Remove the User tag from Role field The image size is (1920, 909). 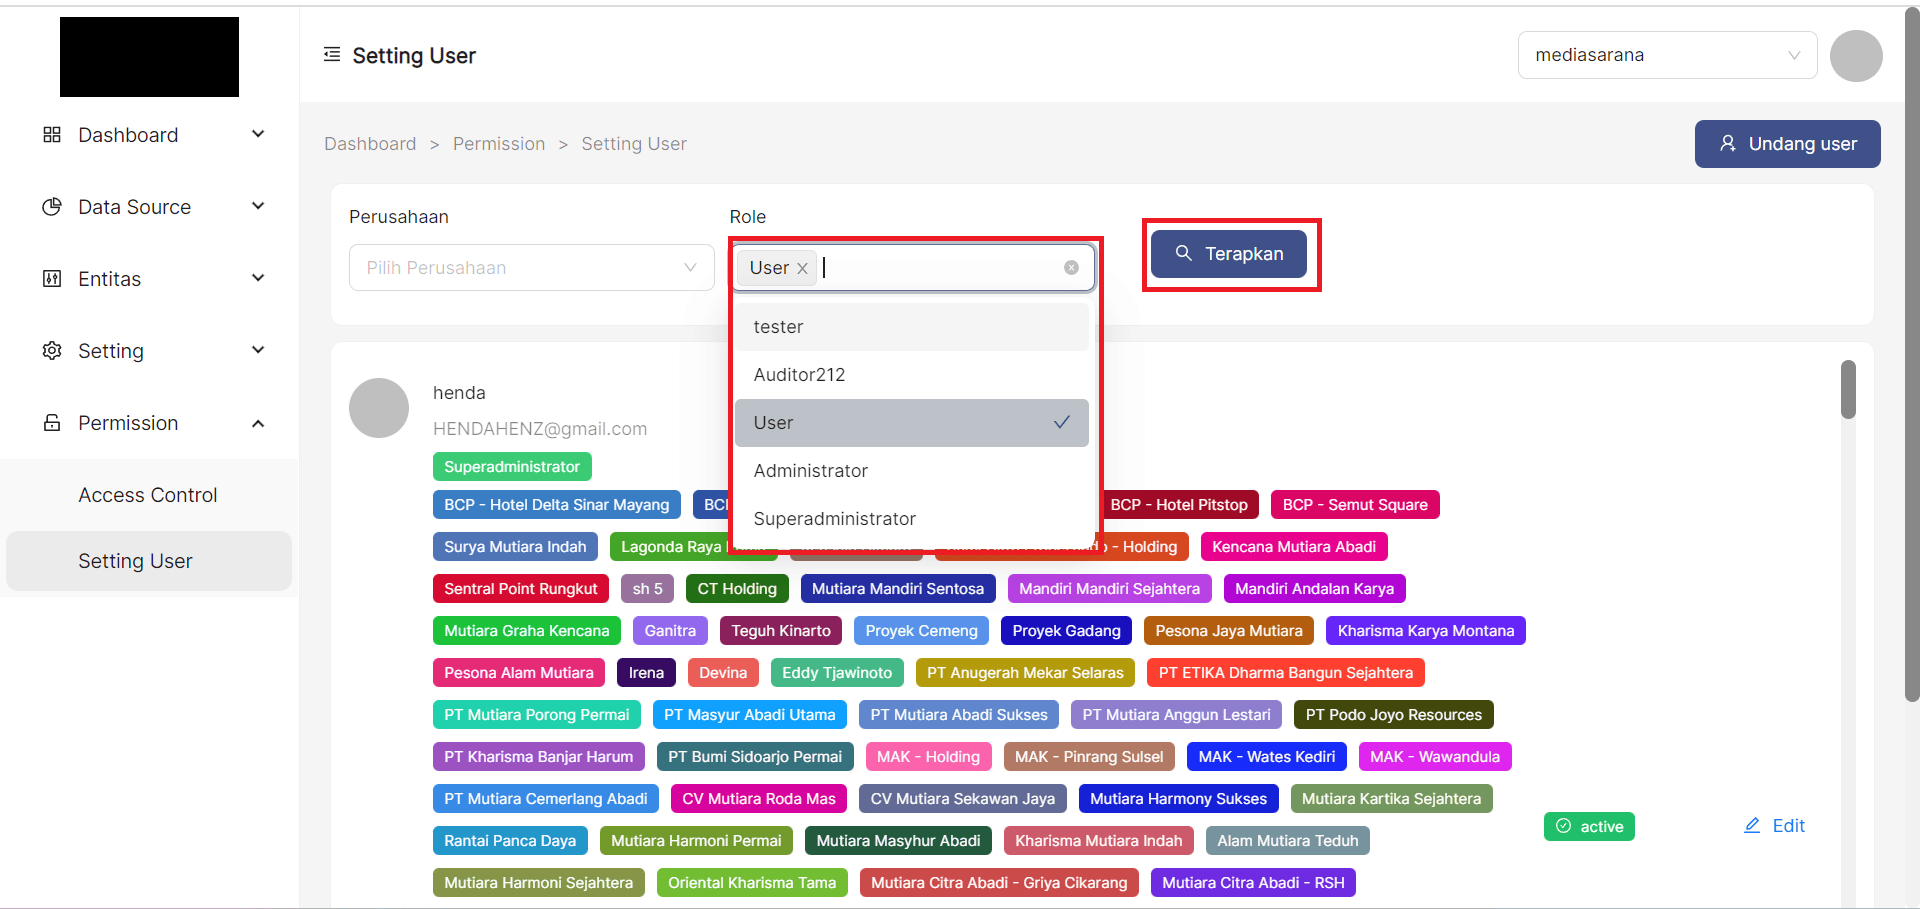click(802, 268)
